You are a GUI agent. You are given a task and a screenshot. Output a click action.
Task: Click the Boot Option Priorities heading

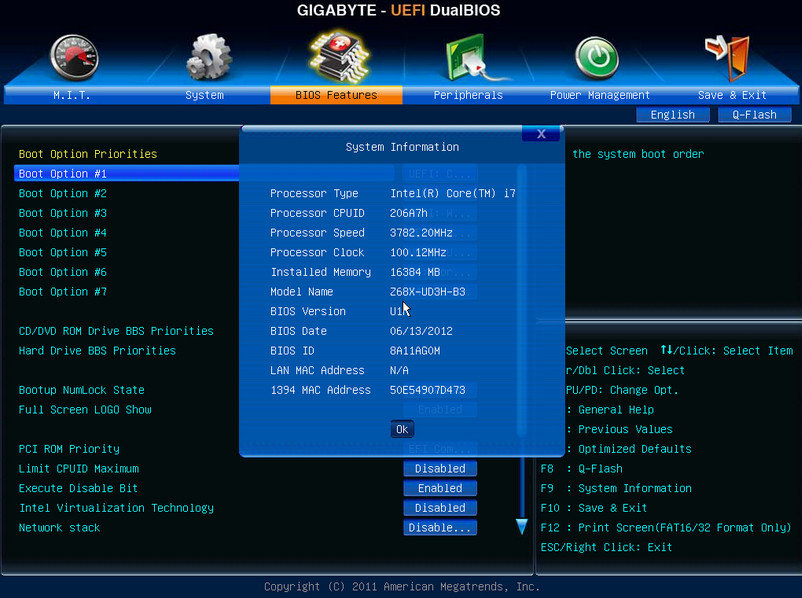pyautogui.click(x=88, y=154)
